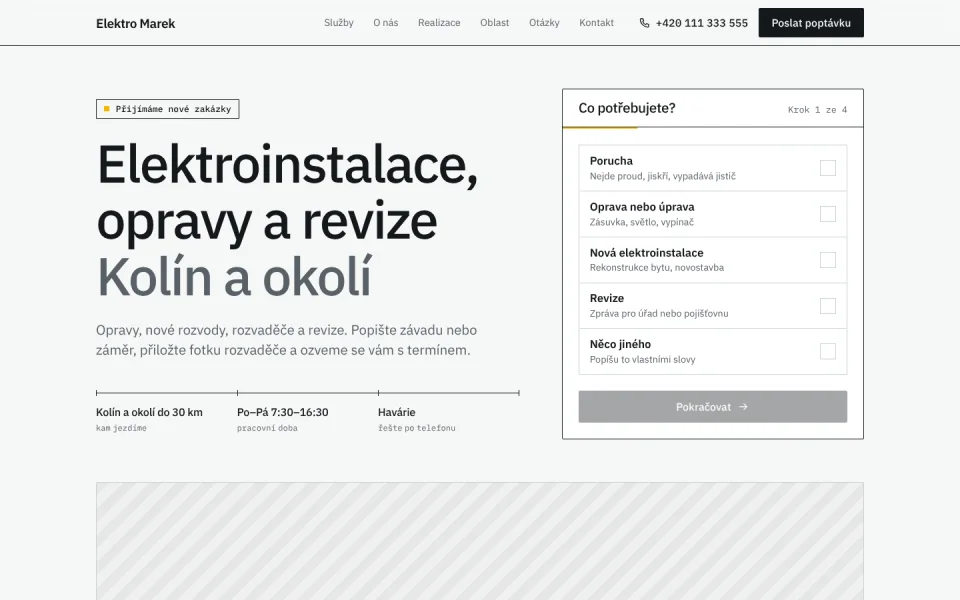Image resolution: width=960 pixels, height=600 pixels.
Task: Click the Co potřebujete? heading
Action: tap(627, 108)
